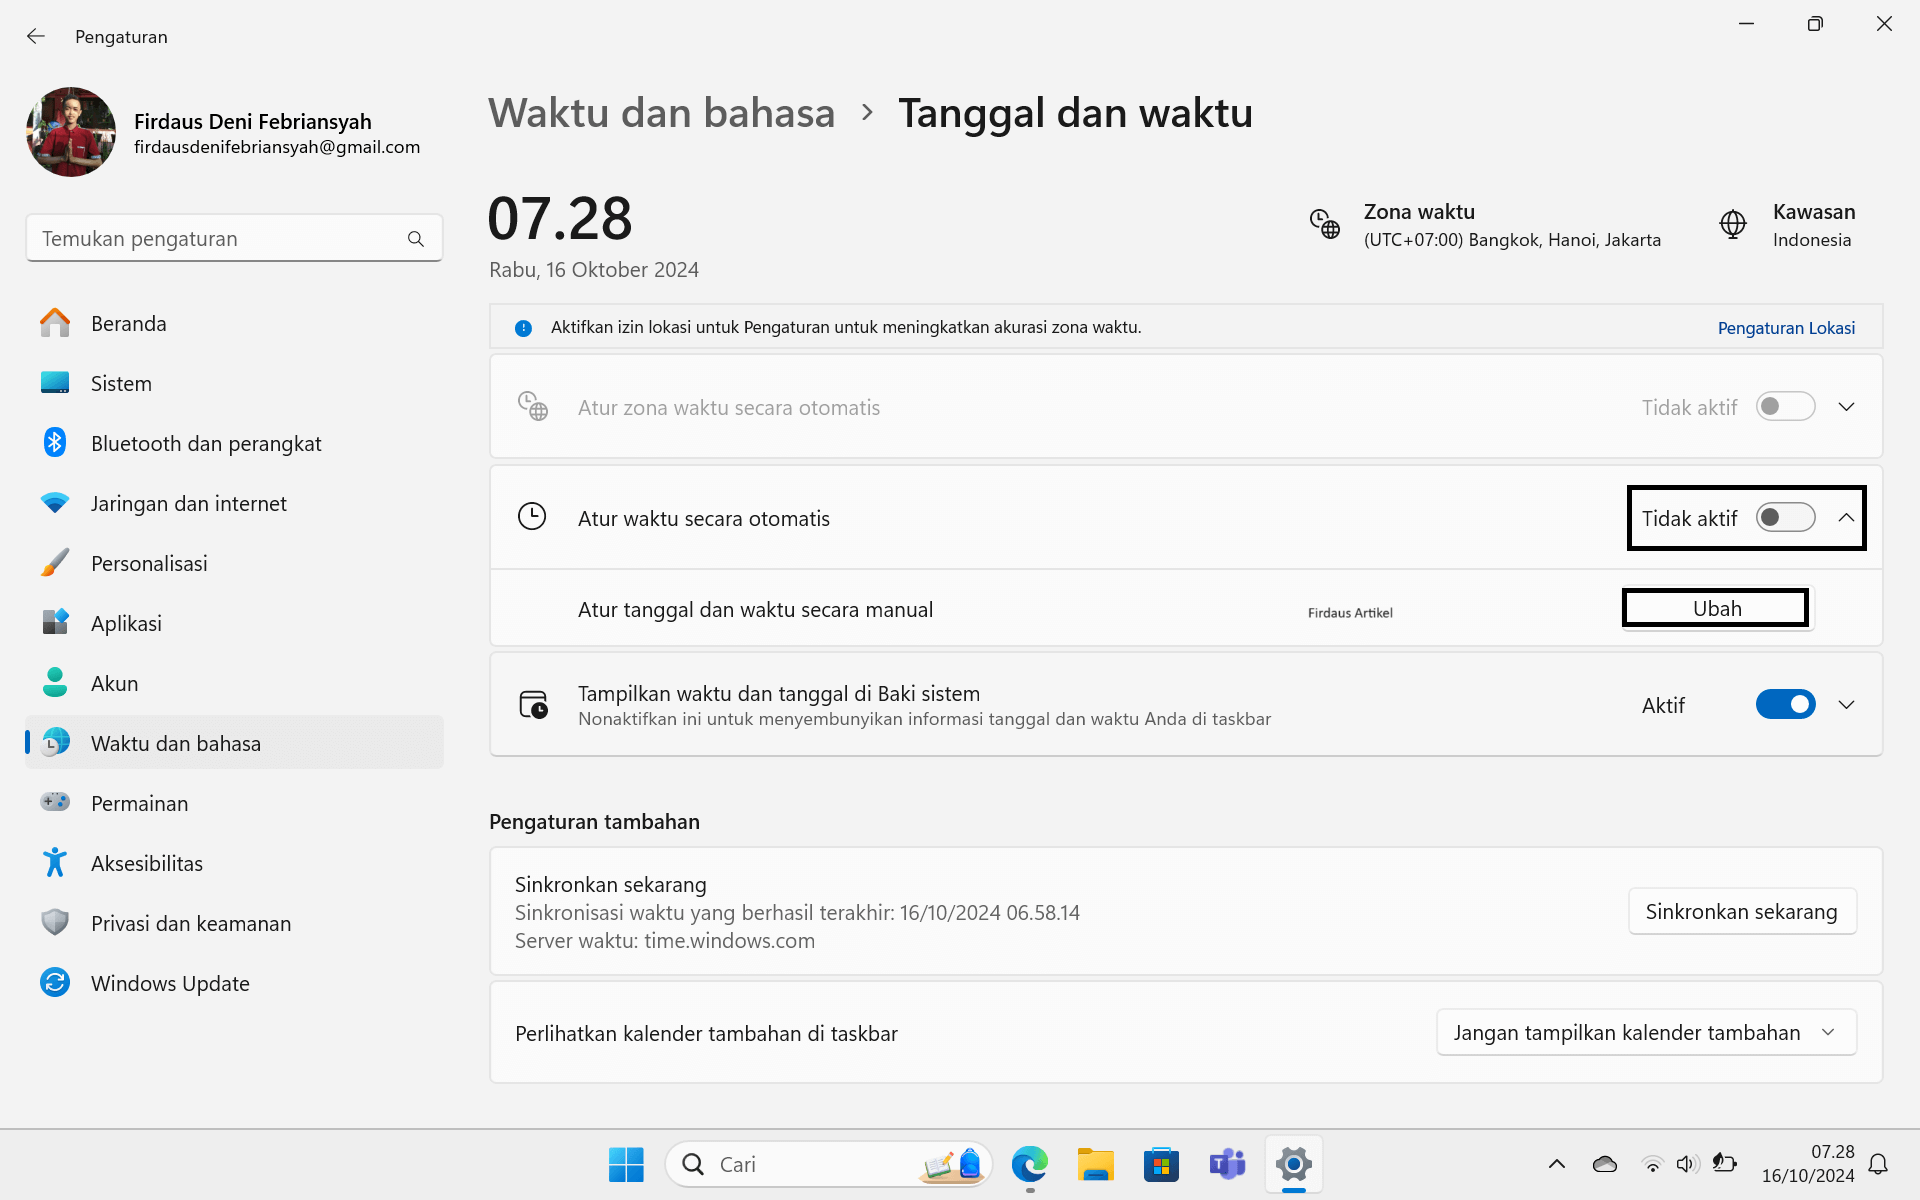The height and width of the screenshot is (1200, 1920).
Task: Click the search magnifier icon in Temukan pengaturan
Action: click(x=416, y=239)
